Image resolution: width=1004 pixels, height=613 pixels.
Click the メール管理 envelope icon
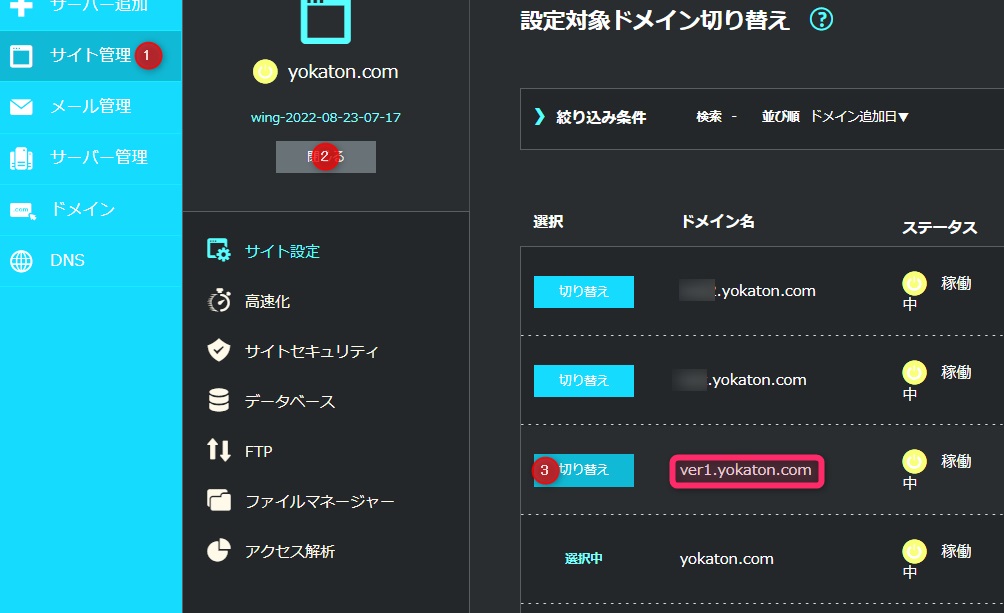[21, 107]
